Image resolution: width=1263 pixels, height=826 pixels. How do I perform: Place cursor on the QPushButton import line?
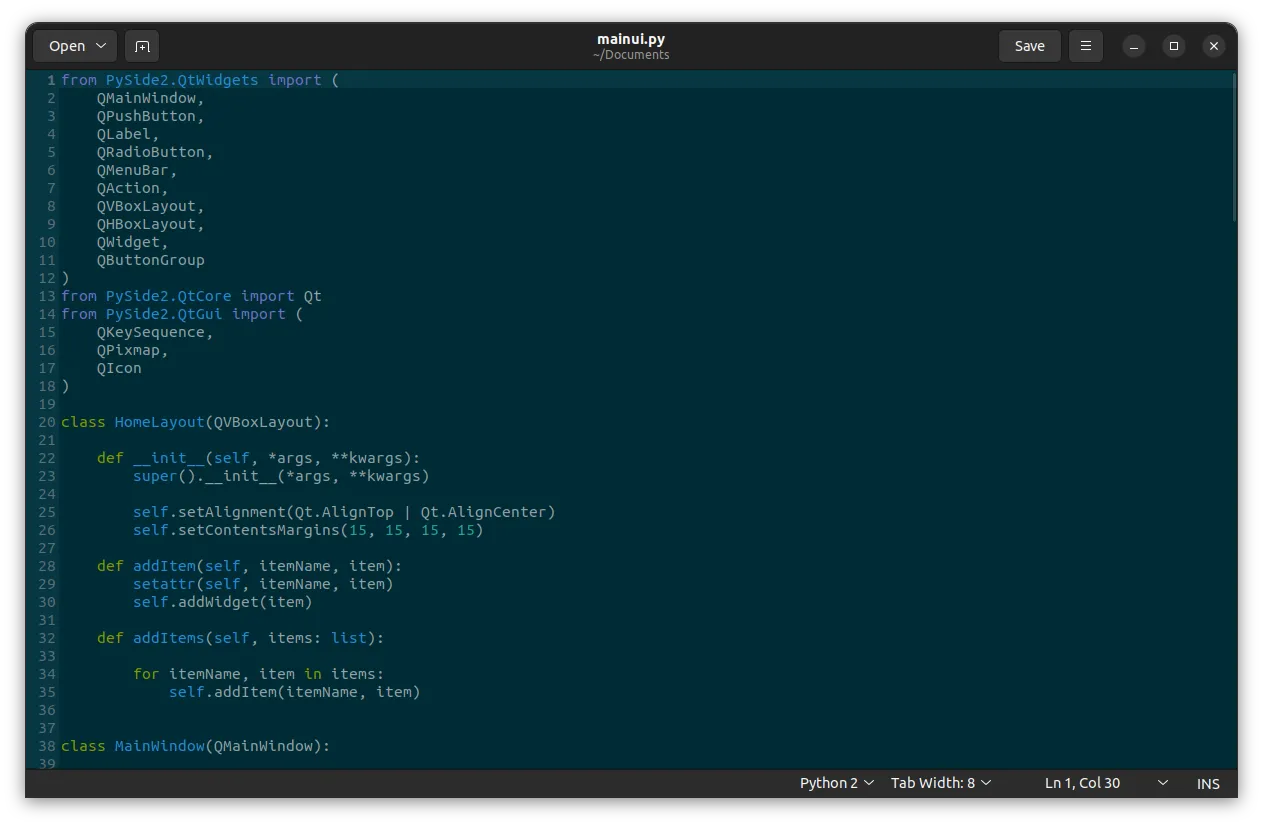click(148, 116)
